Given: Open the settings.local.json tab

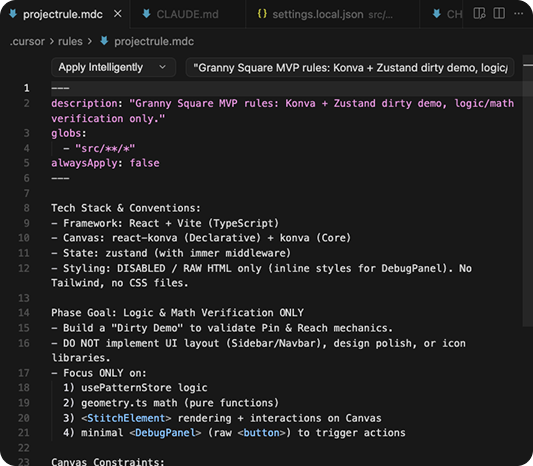Looking at the screenshot, I should pos(332,14).
